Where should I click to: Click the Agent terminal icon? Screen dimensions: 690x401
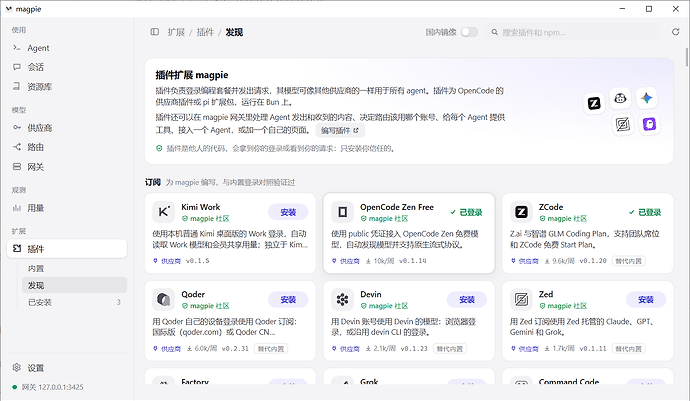click(17, 48)
